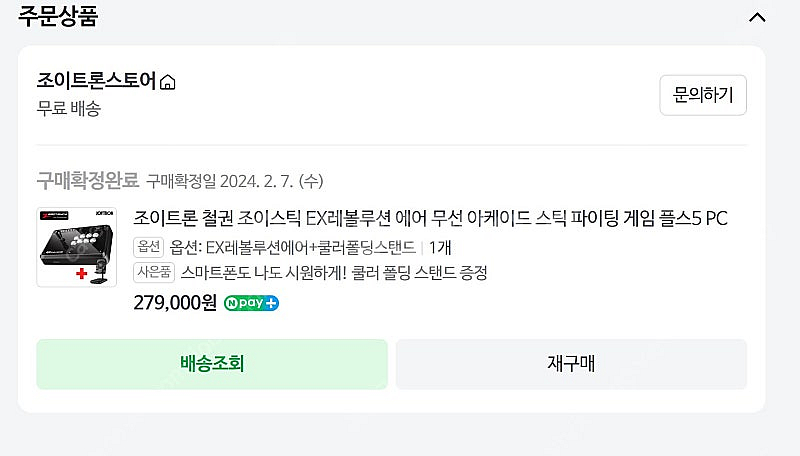
Task: Click the green Npay+ badge icon
Action: pos(251,302)
